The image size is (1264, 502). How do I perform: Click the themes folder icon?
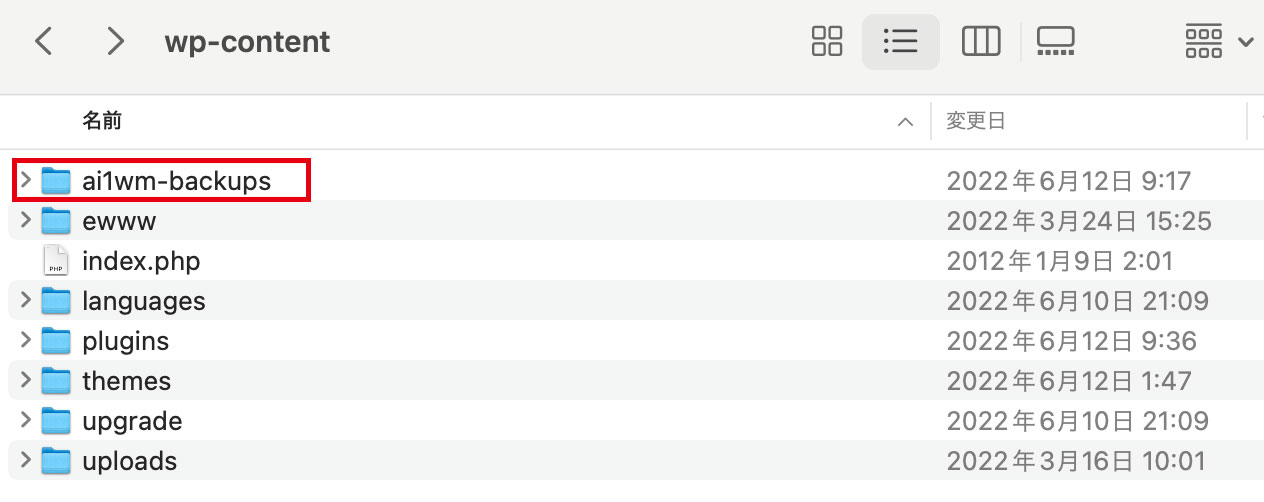click(x=56, y=381)
